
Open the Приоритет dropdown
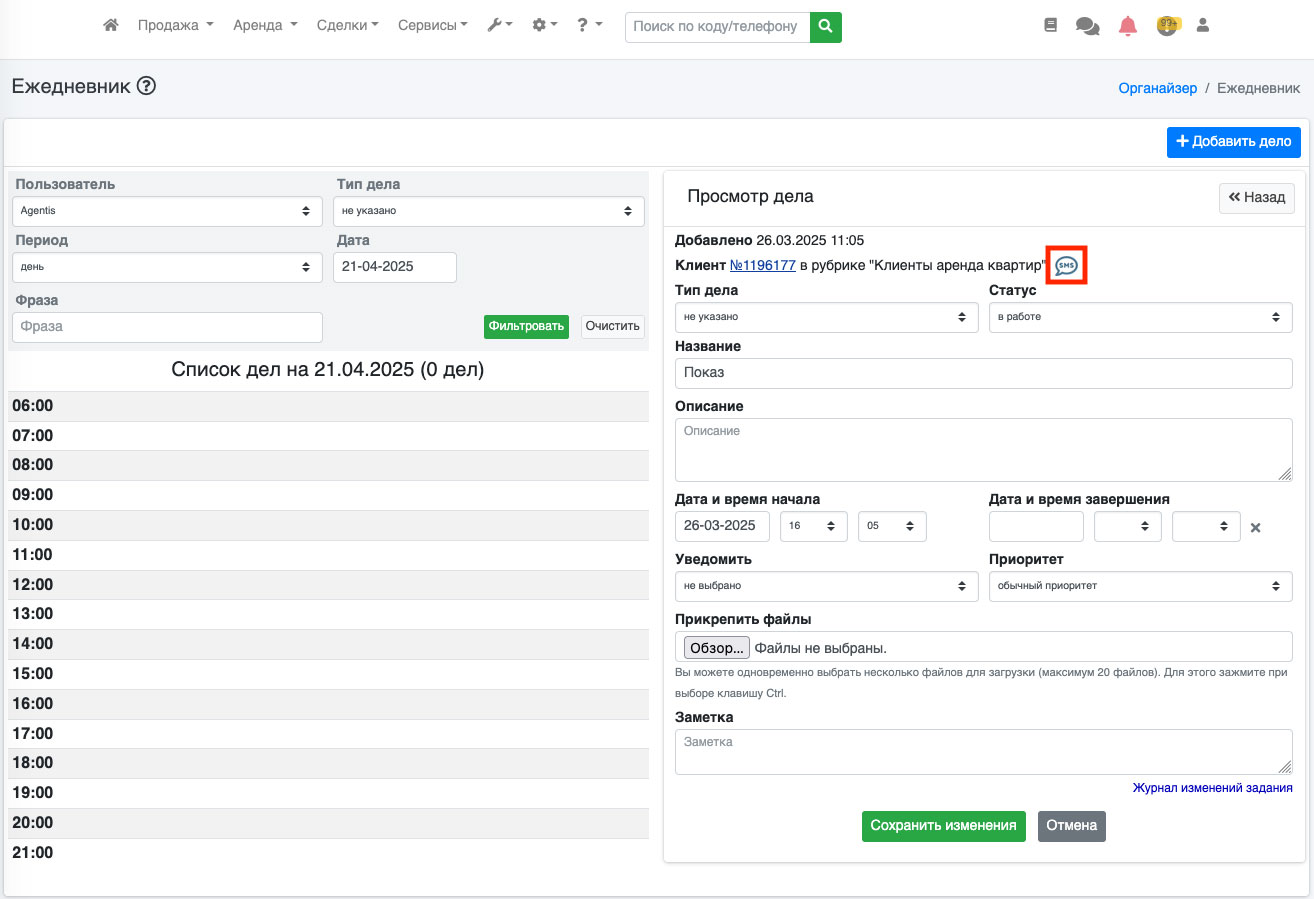point(1140,586)
